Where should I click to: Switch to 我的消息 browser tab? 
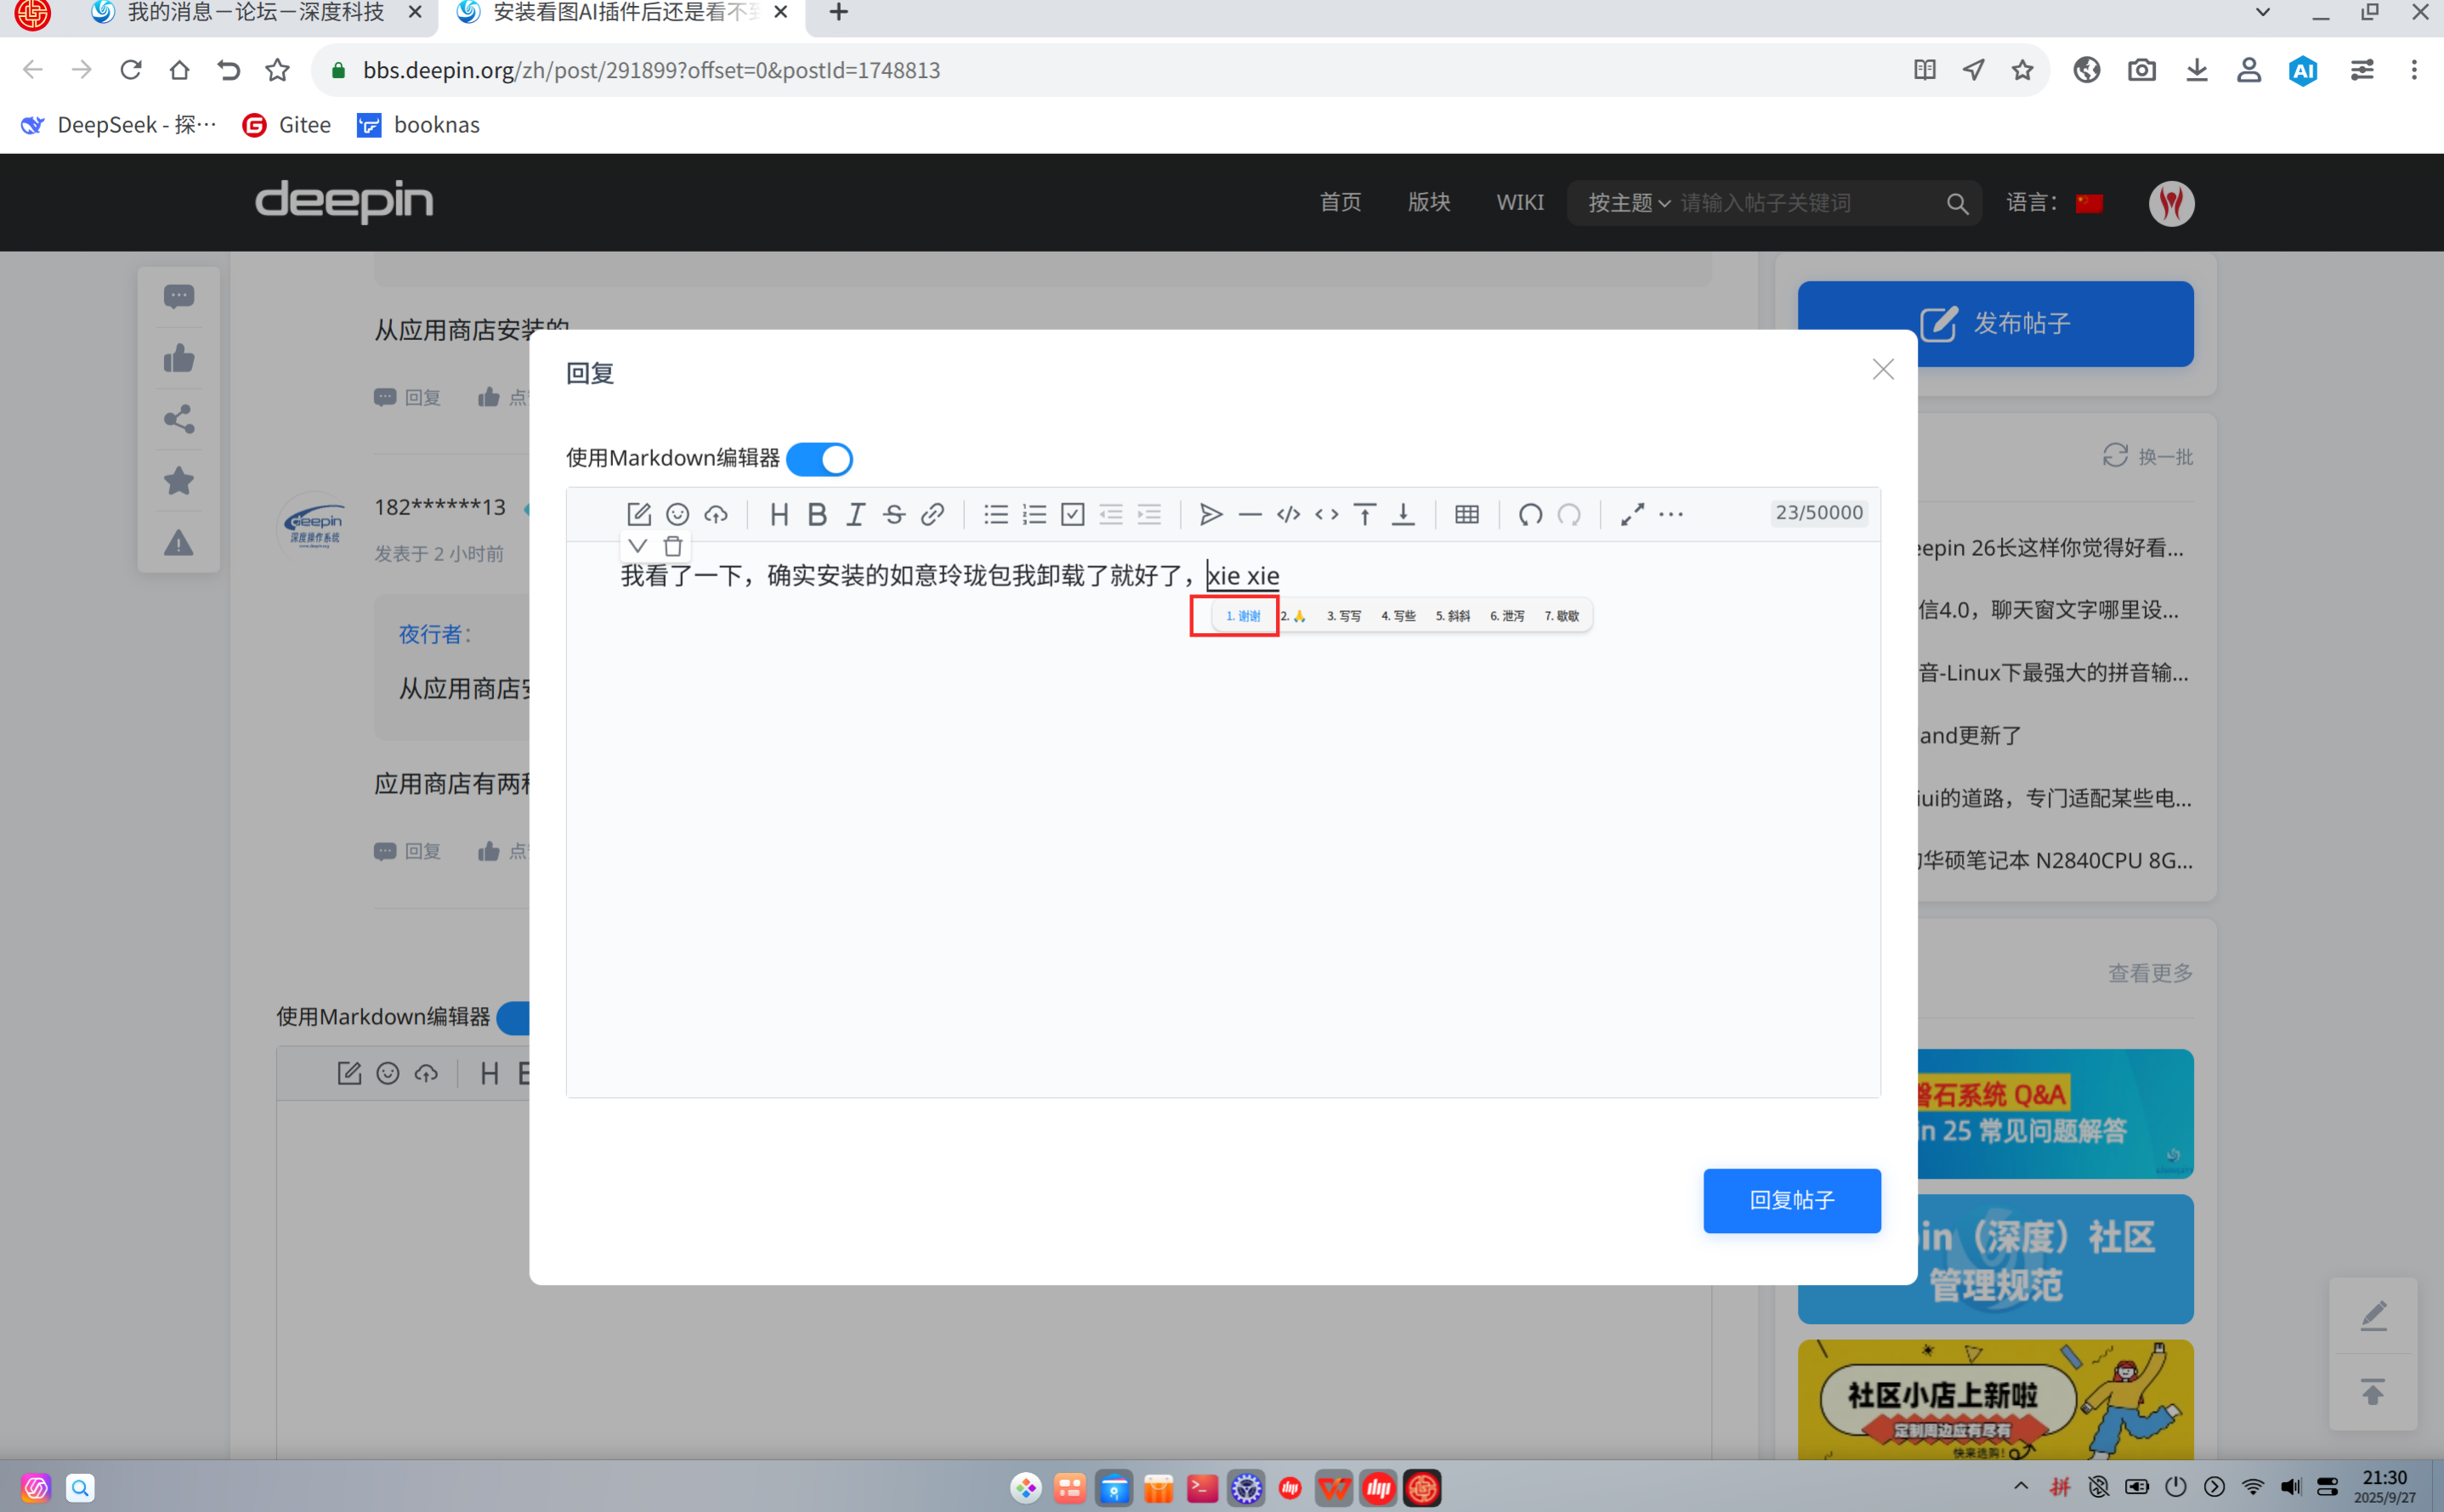[x=254, y=13]
